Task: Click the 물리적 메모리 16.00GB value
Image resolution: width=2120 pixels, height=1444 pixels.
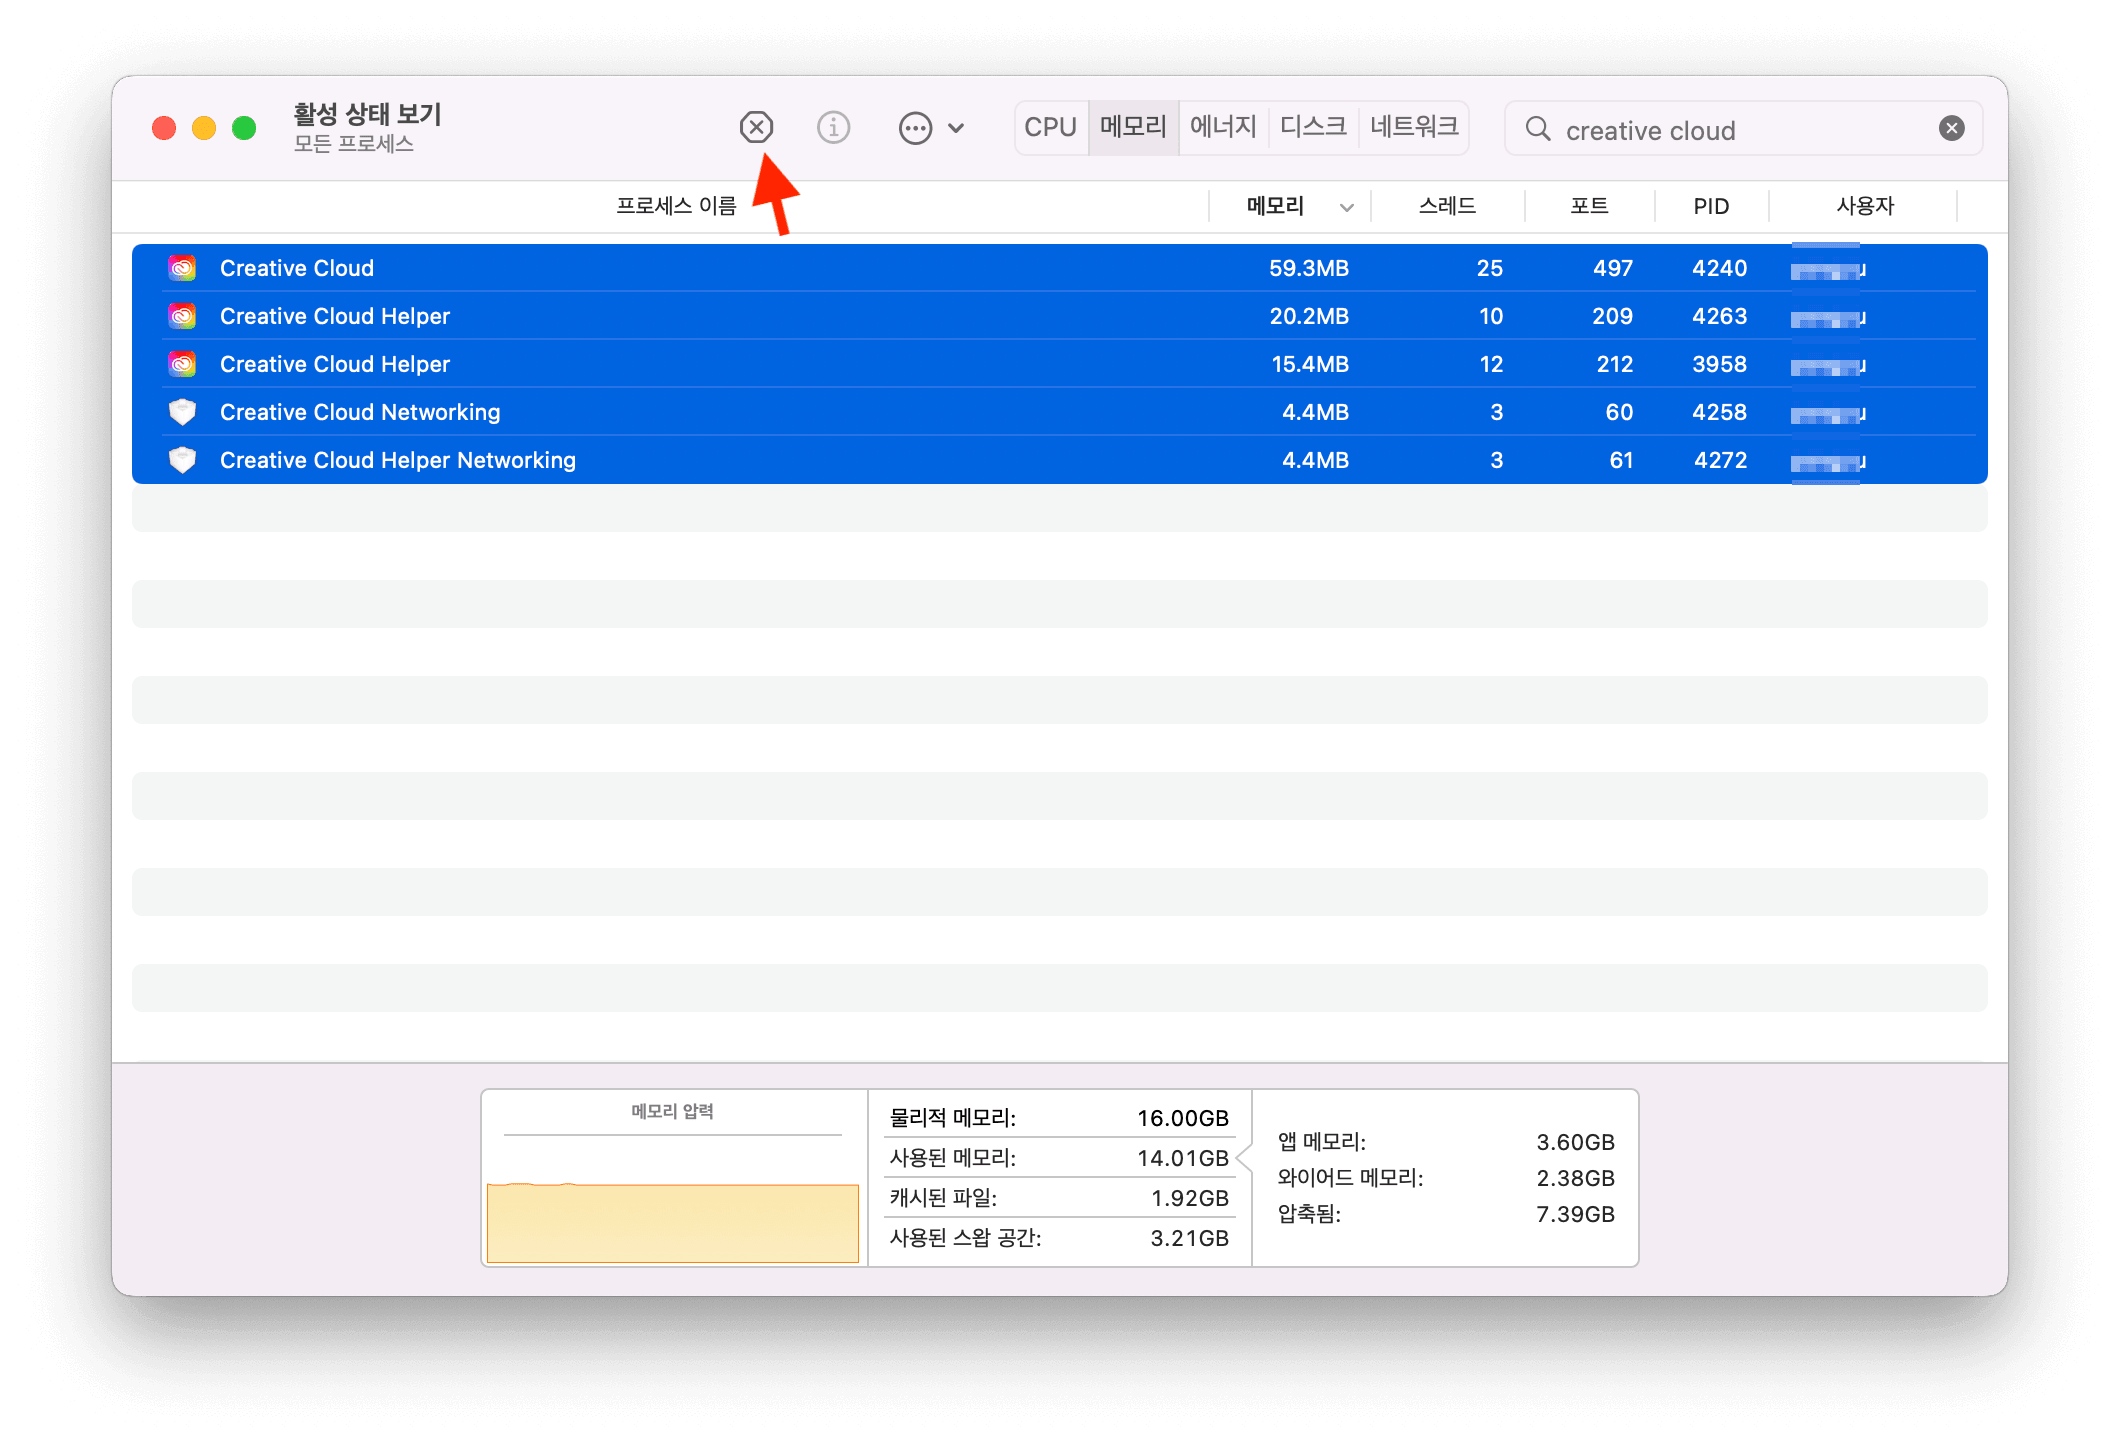Action: 1183,1118
